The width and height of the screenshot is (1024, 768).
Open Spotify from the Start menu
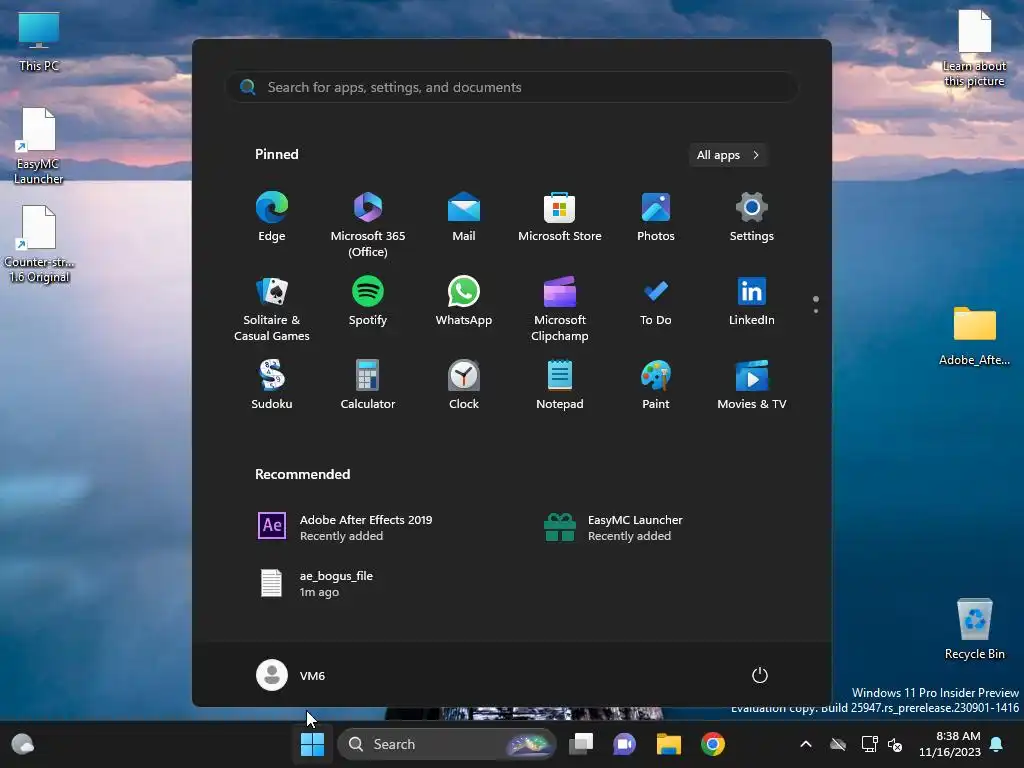pyautogui.click(x=368, y=301)
